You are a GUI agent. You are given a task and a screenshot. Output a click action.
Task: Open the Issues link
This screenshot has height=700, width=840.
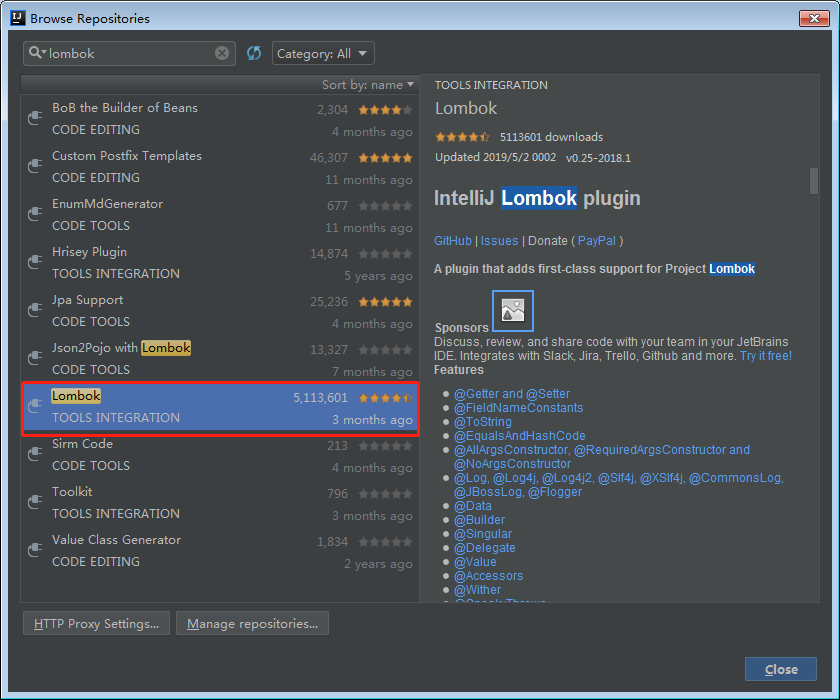pyautogui.click(x=499, y=241)
